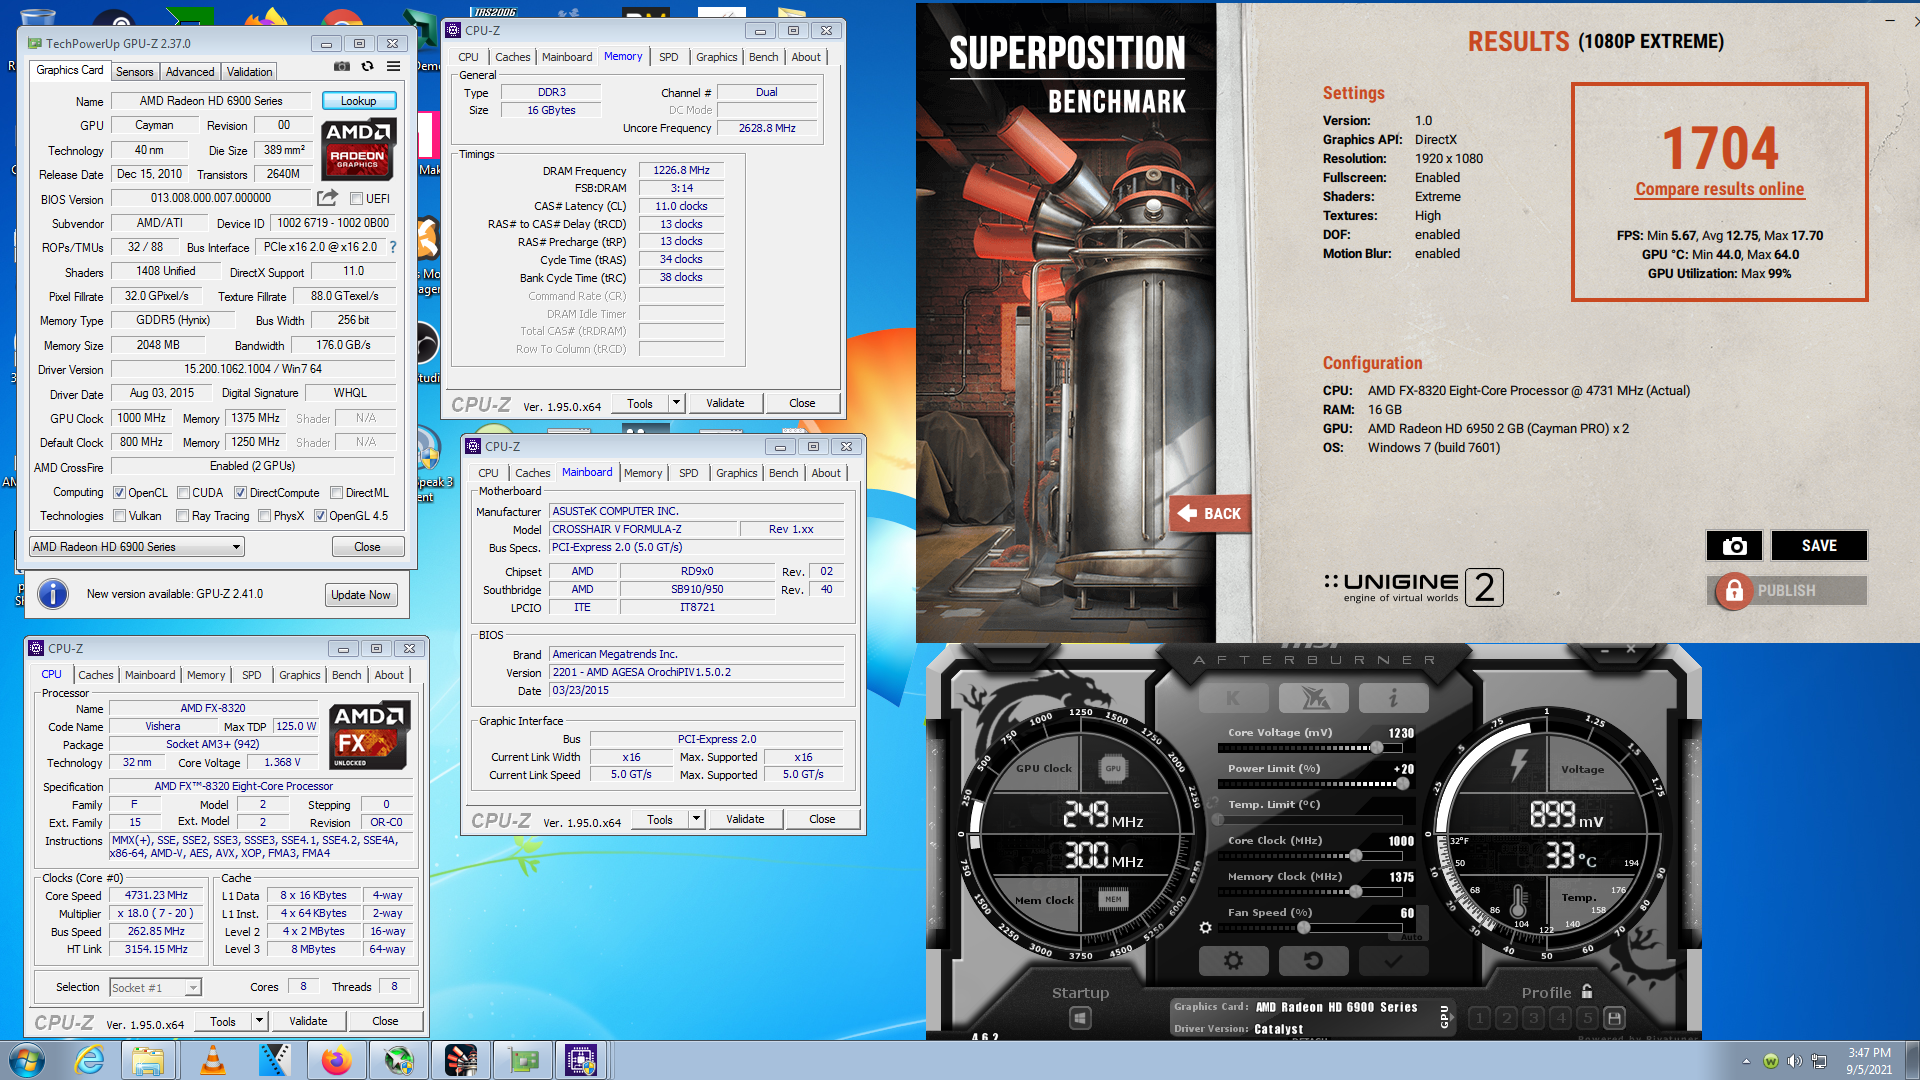Click the Memory Clock slider handle

tap(1355, 892)
